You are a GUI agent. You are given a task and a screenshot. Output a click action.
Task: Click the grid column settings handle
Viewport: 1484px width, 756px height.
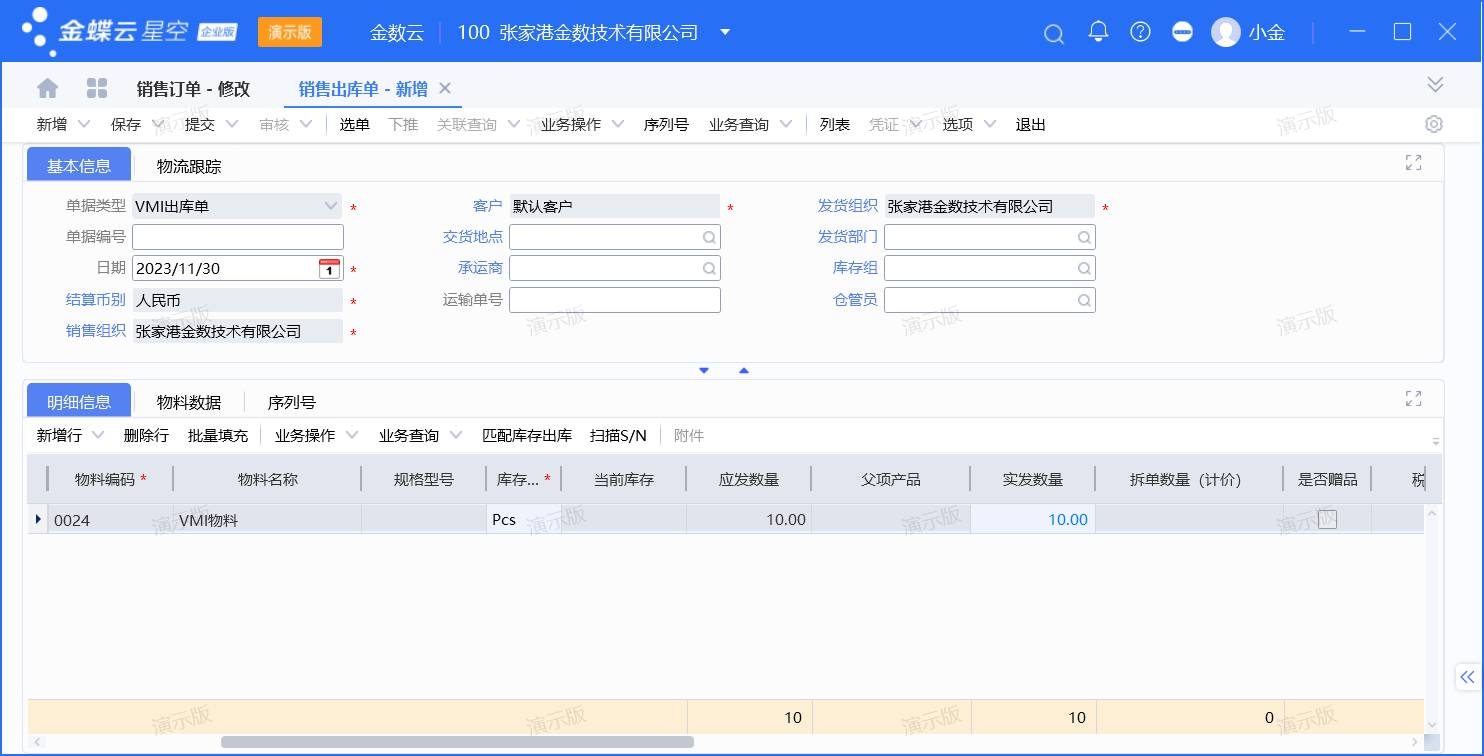[x=1436, y=441]
